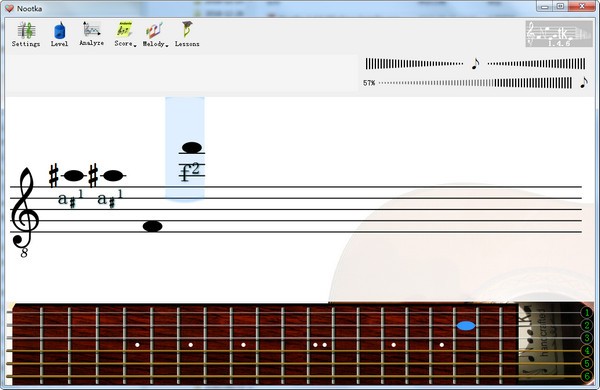
Task: Select string number 1 label
Action: [587, 313]
